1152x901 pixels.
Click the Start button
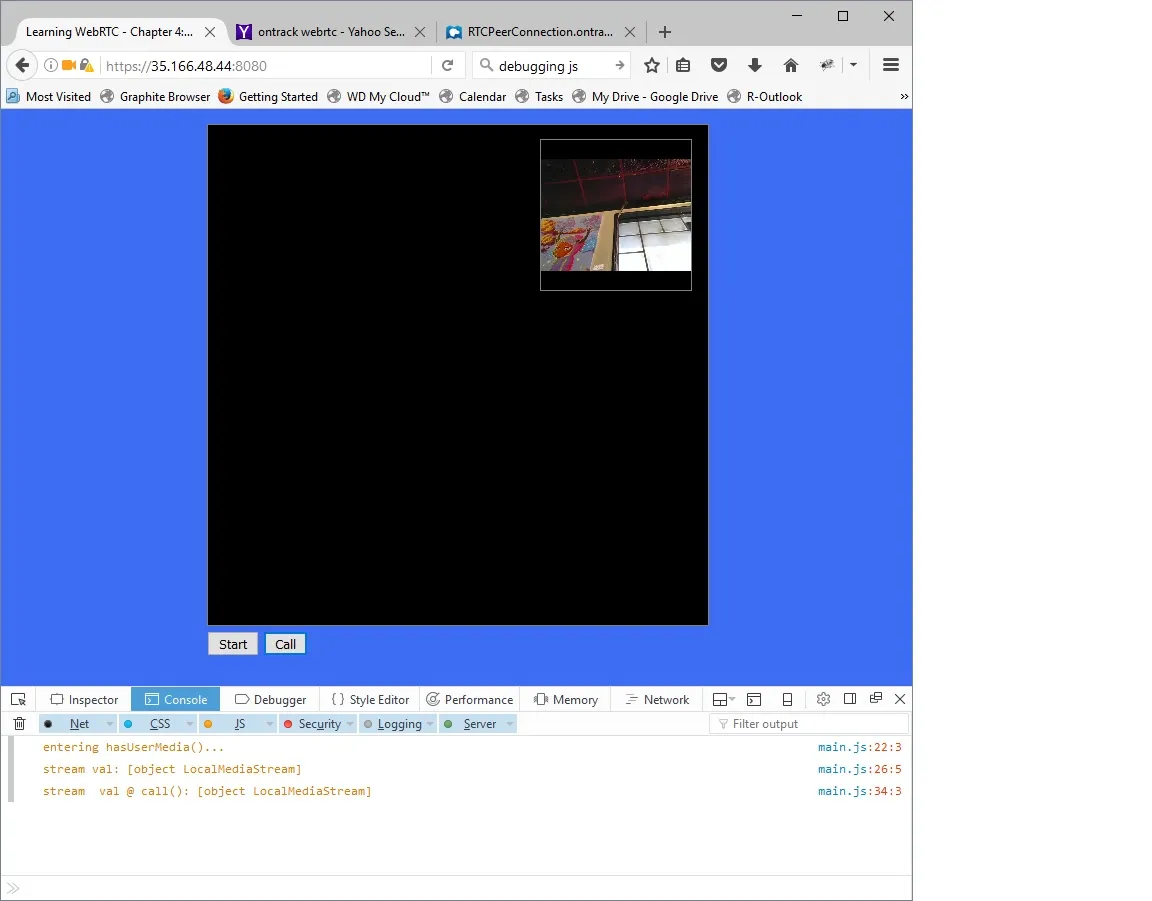(233, 644)
